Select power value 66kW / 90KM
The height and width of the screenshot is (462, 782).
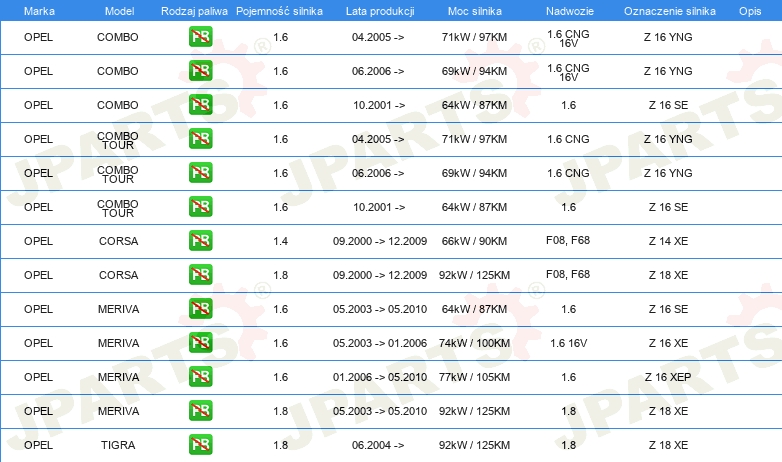(474, 241)
